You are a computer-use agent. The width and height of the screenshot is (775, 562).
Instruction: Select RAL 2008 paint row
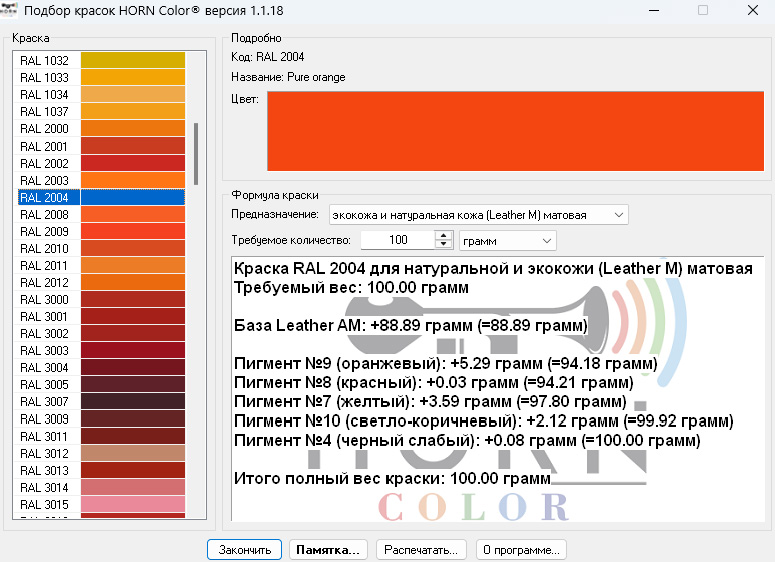click(101, 215)
